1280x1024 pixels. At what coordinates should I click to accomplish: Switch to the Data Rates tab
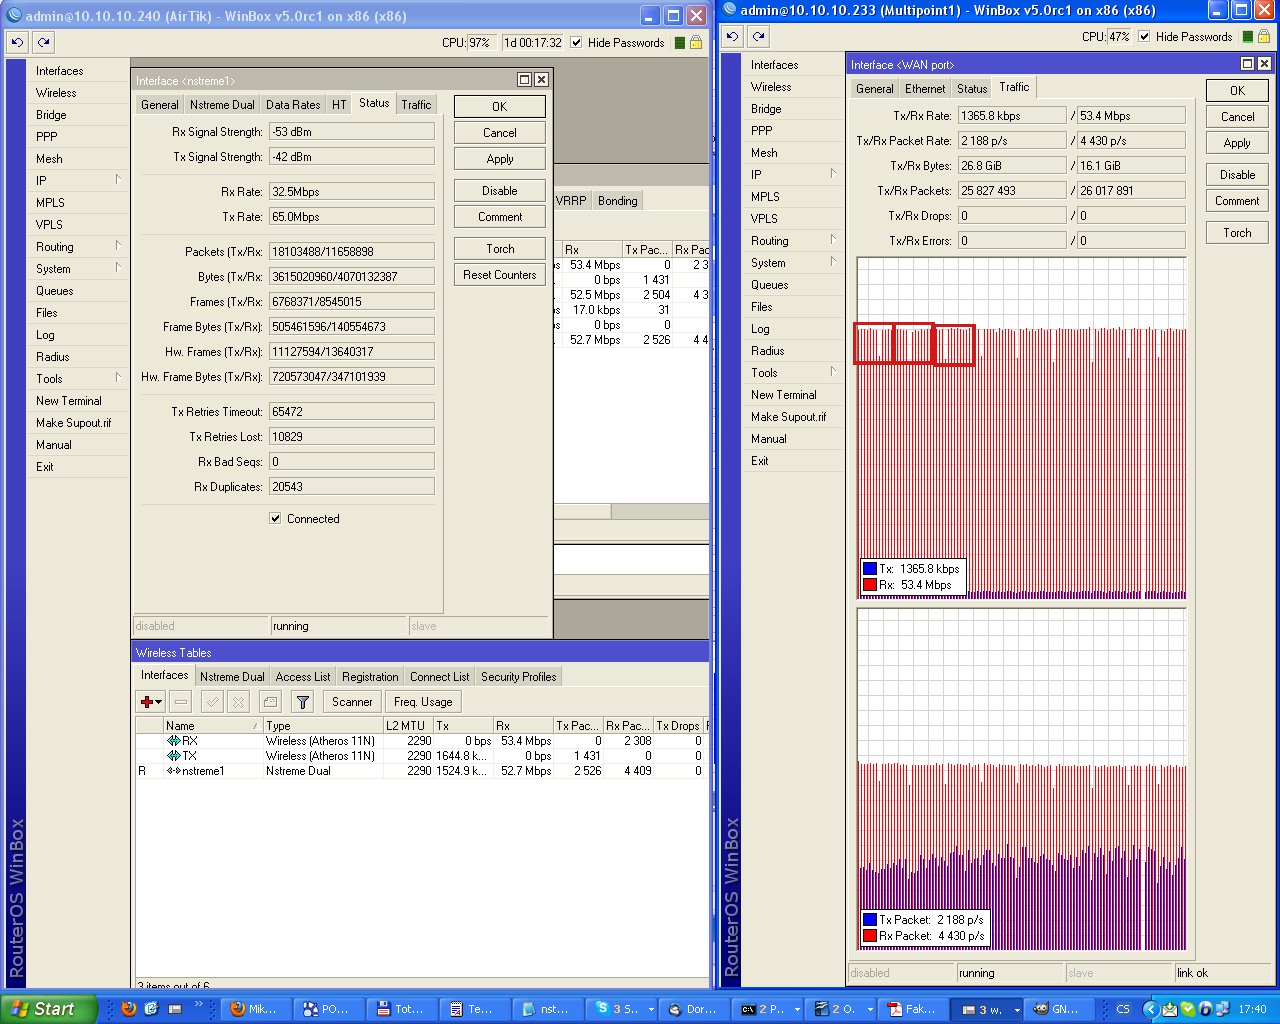293,104
